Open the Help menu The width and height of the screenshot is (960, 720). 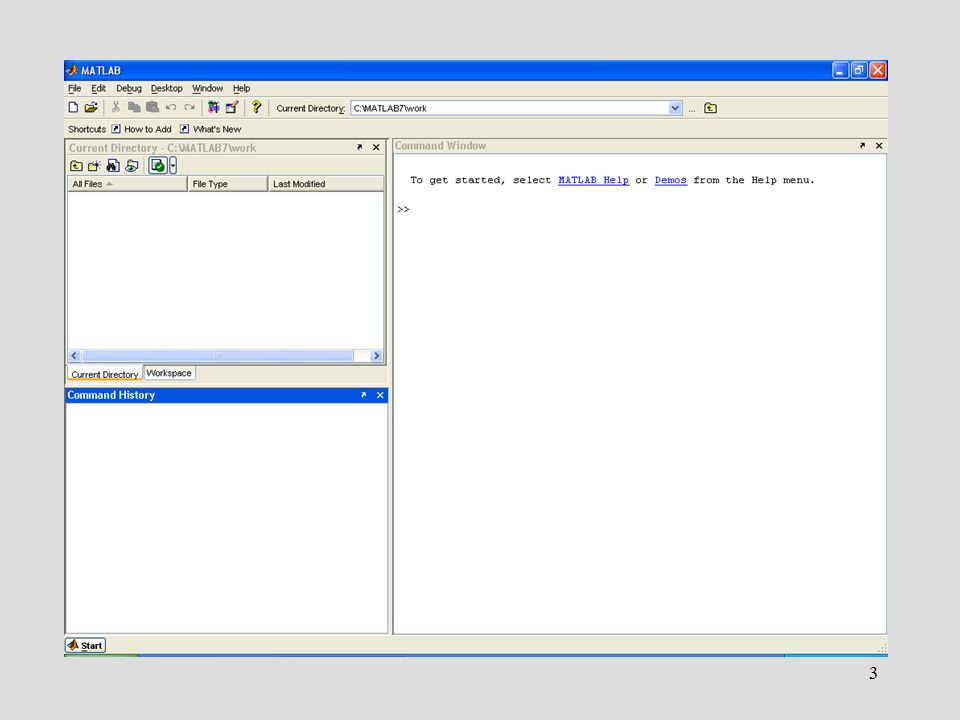pyautogui.click(x=241, y=88)
